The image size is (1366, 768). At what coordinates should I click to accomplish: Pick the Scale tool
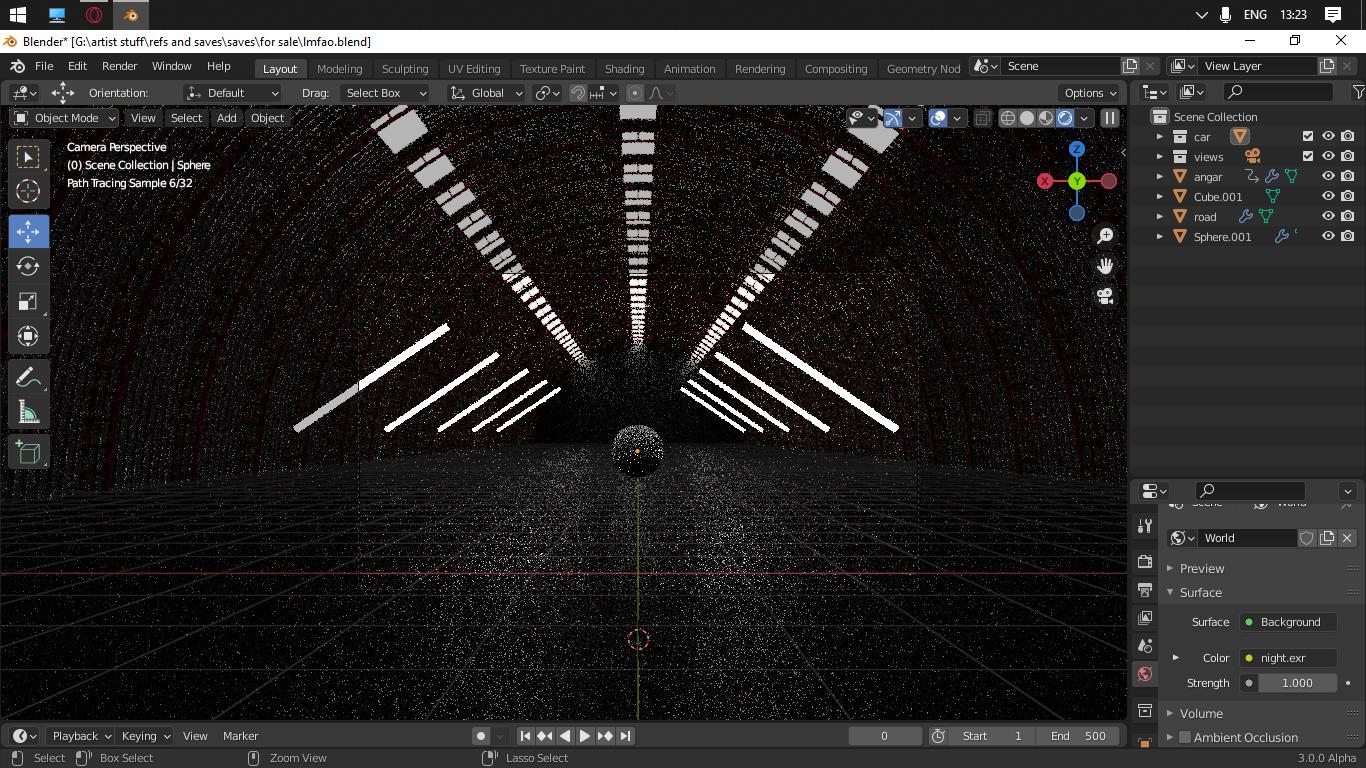(x=28, y=301)
